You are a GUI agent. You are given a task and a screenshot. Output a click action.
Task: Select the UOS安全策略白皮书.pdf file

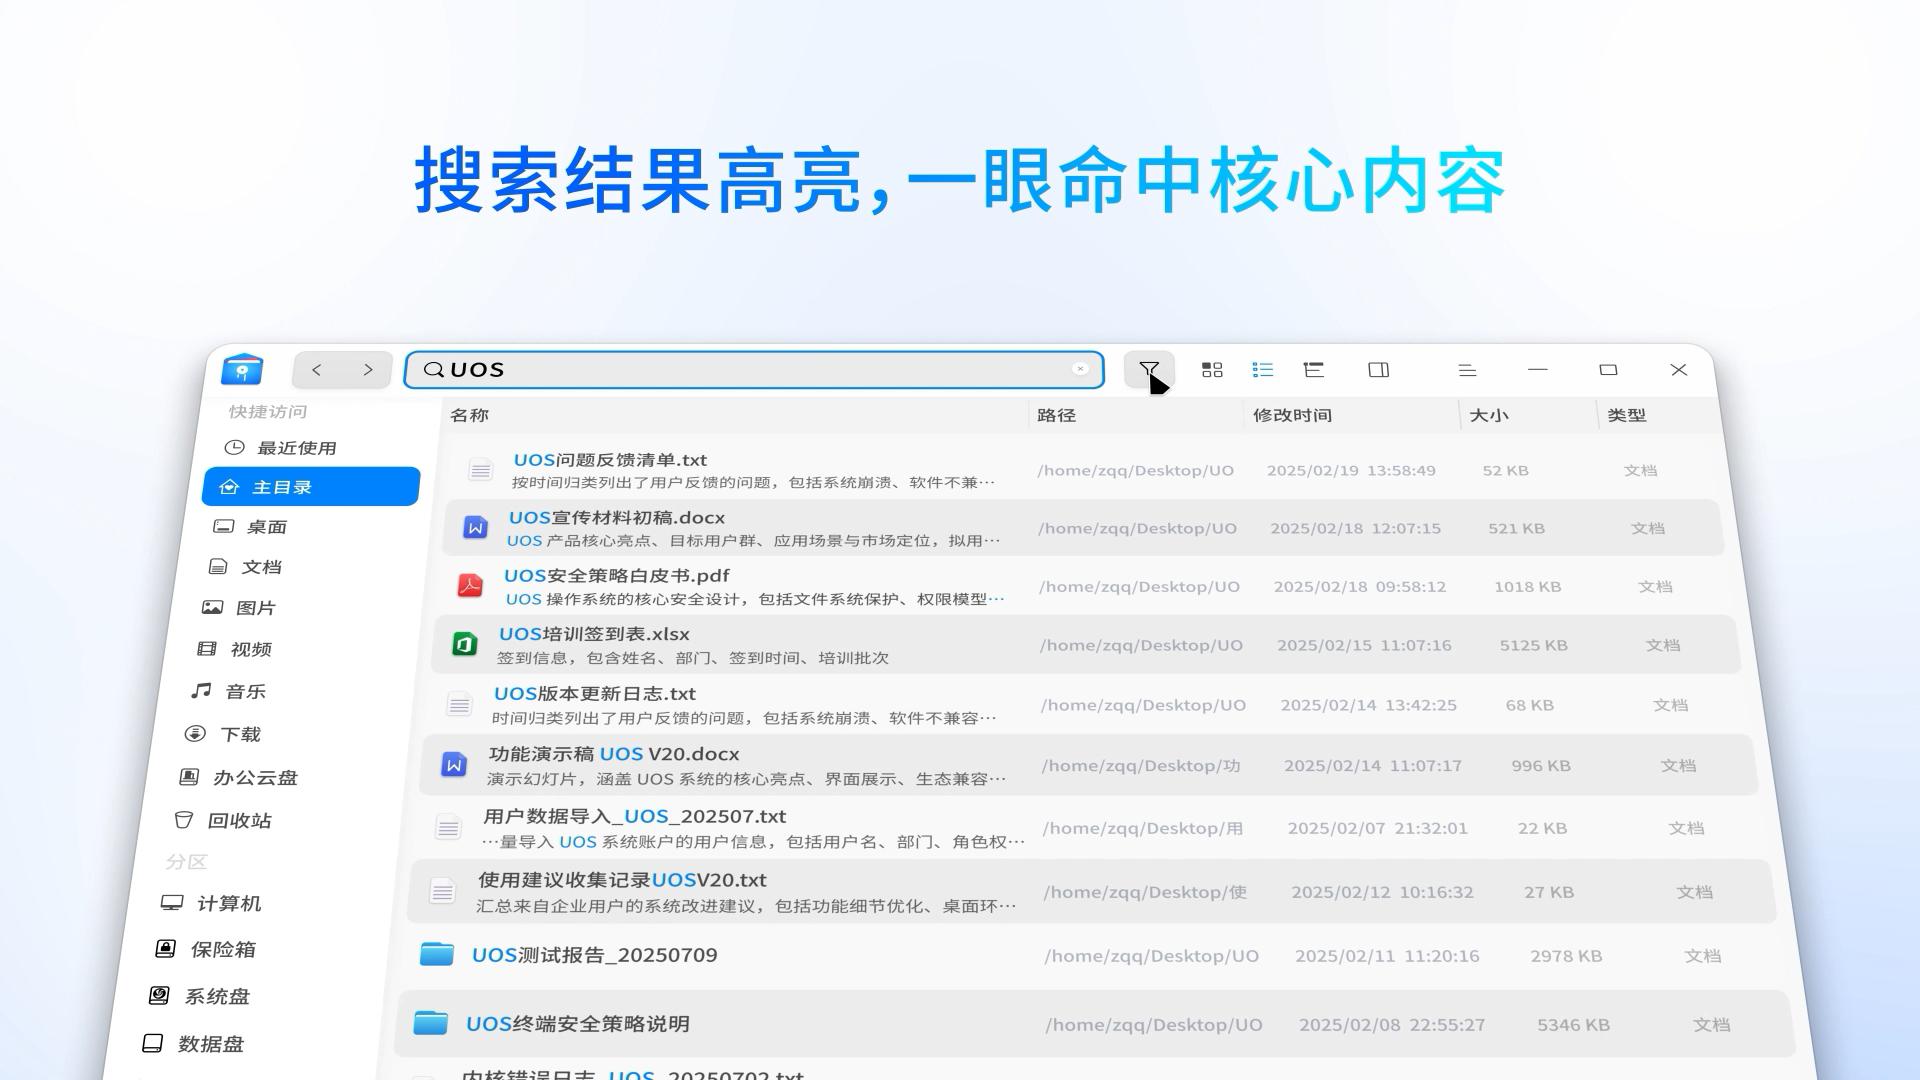616,576
